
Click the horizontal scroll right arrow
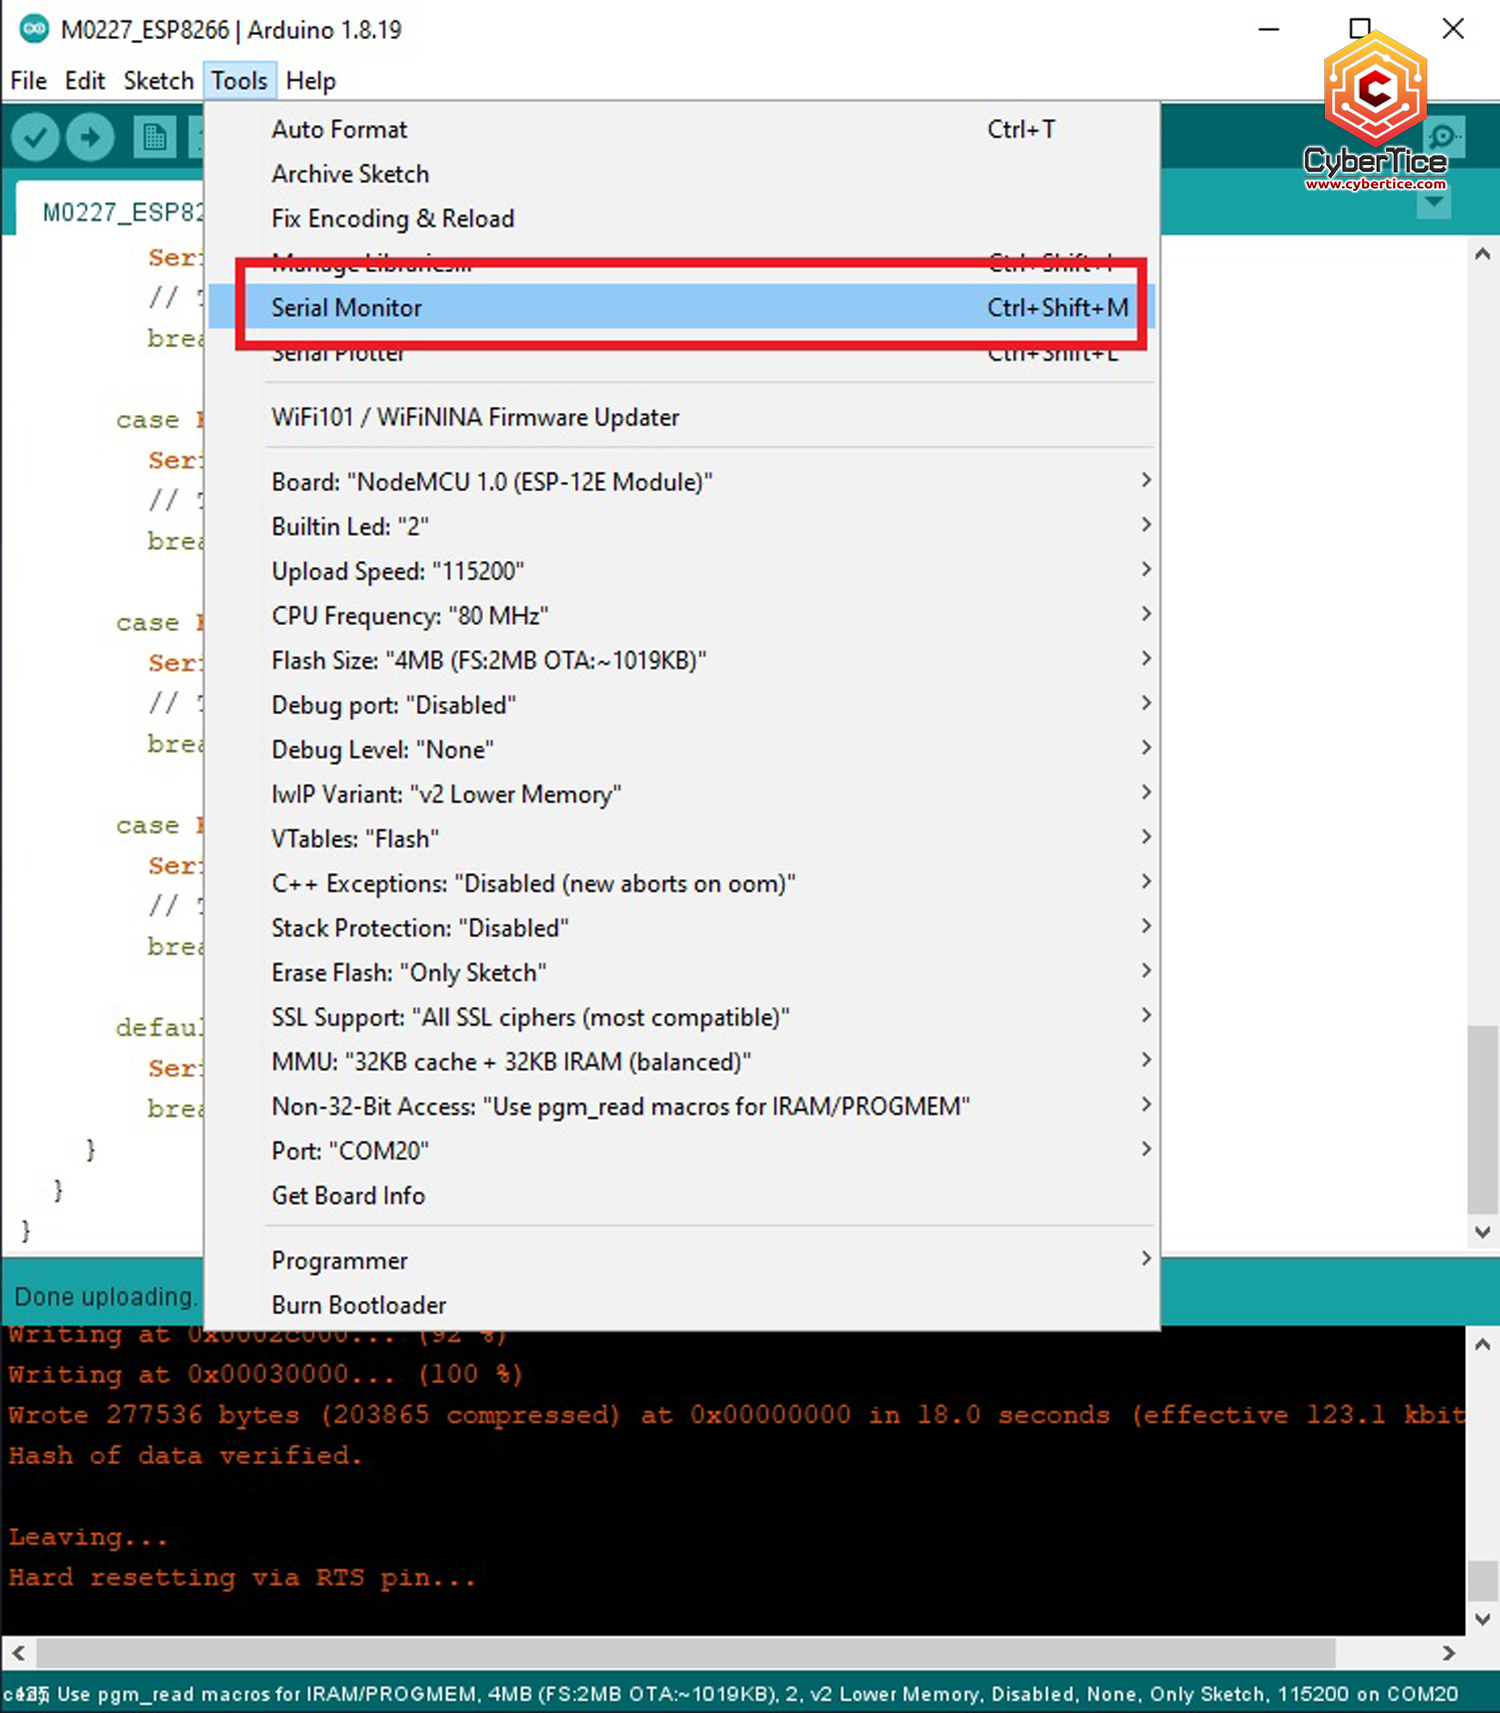(1448, 1653)
